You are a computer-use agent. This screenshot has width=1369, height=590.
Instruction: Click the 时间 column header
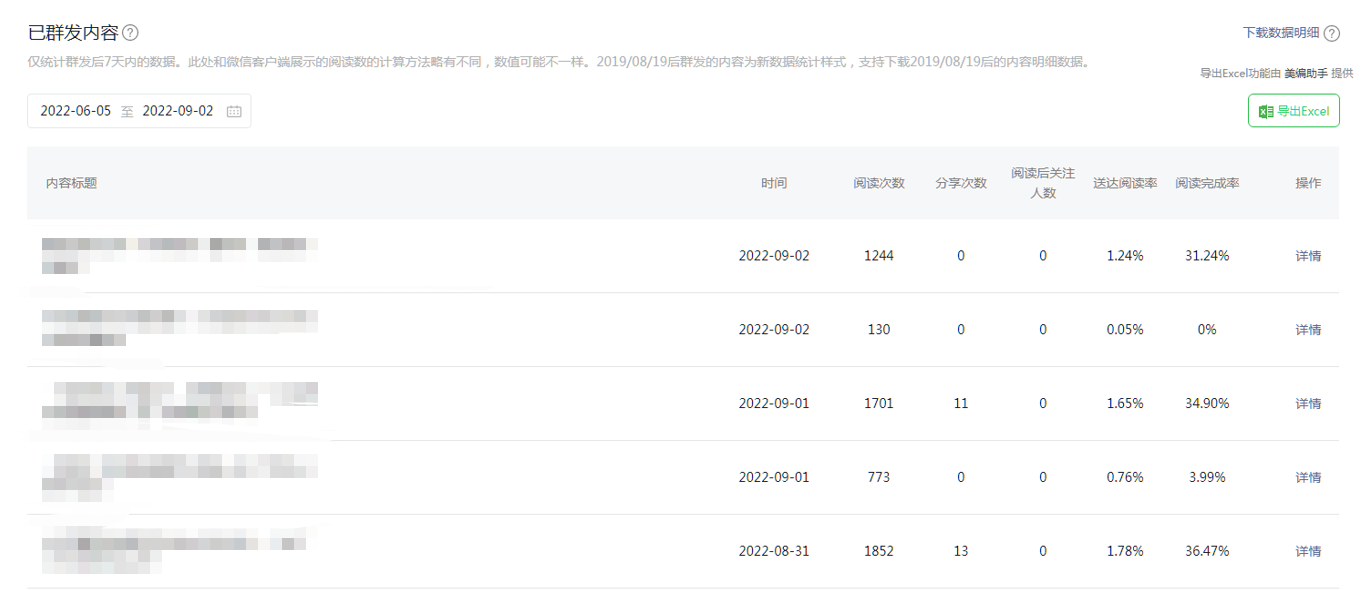(773, 183)
